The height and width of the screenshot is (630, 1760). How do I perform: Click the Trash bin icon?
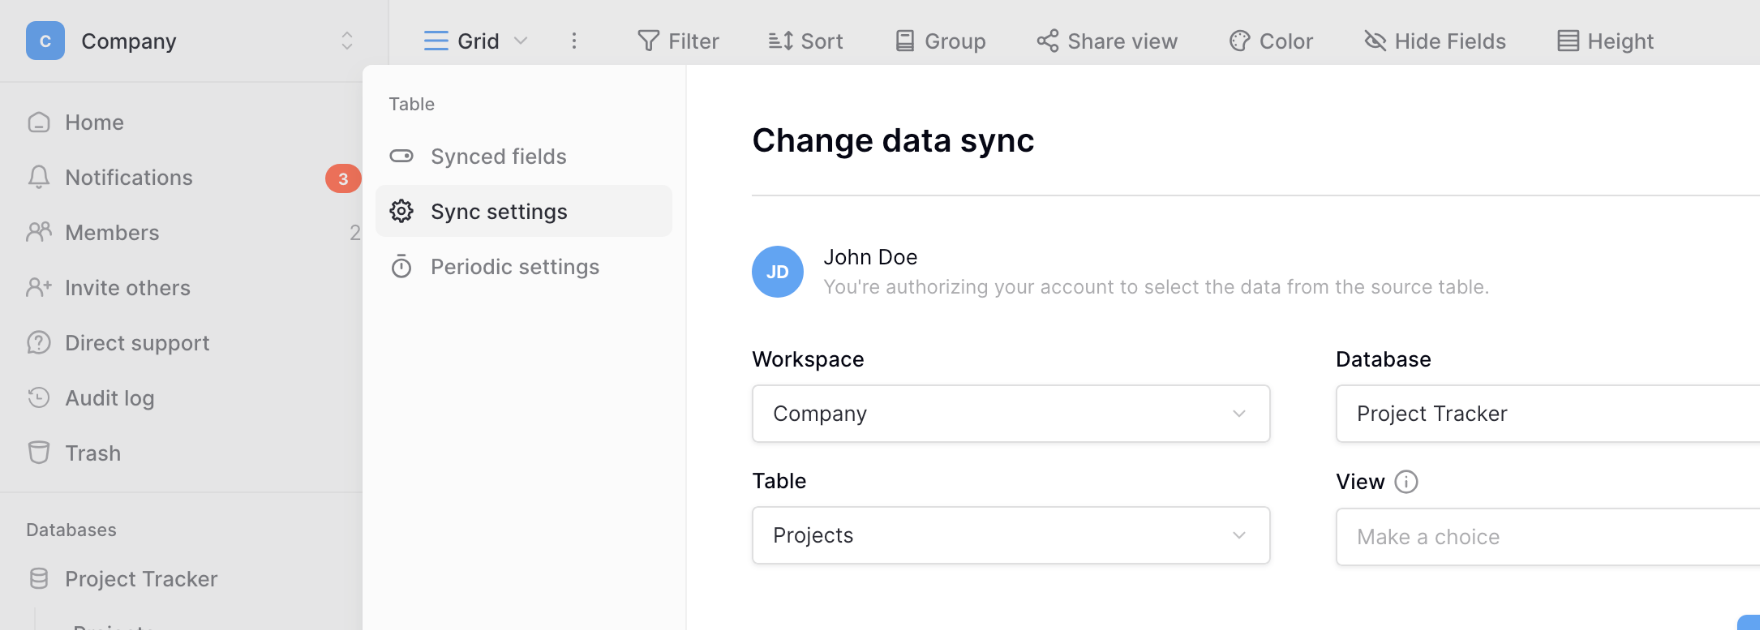[x=39, y=453]
